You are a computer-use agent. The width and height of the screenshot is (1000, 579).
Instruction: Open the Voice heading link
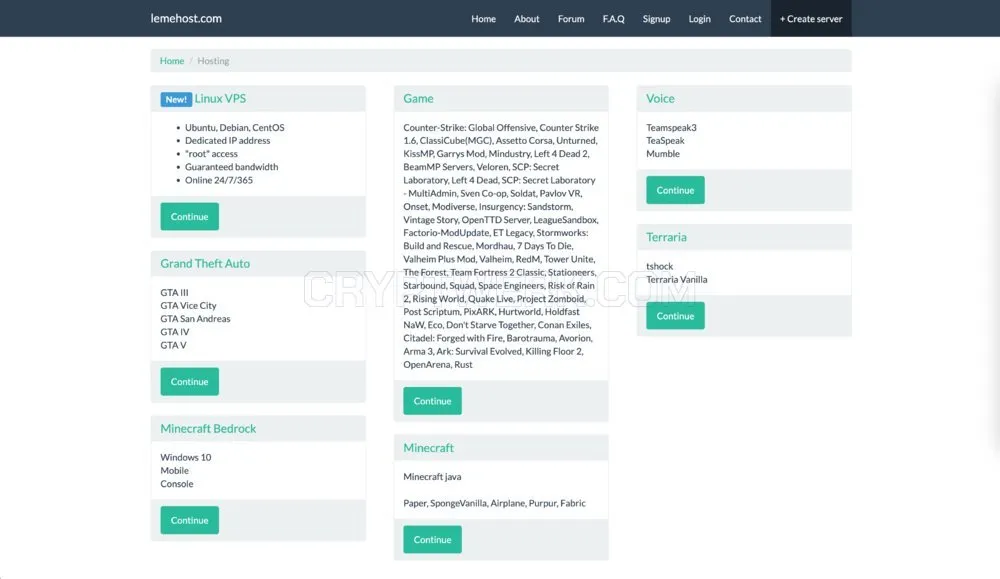(660, 98)
